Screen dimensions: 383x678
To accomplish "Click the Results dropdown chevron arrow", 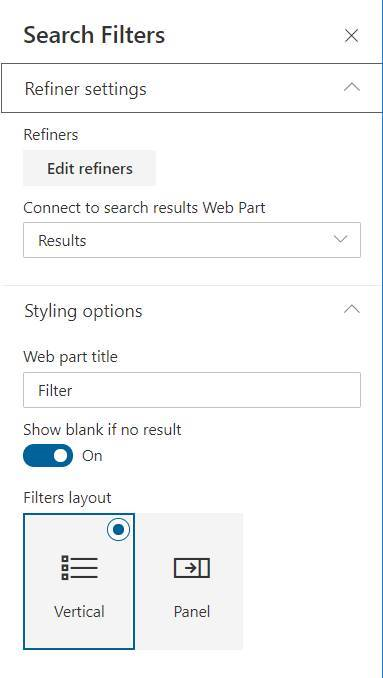I will tap(341, 240).
